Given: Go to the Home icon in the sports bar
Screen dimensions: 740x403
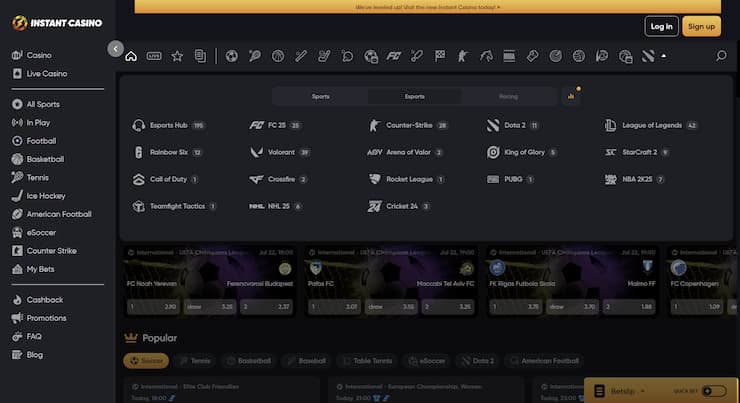Looking at the screenshot, I should click(131, 56).
